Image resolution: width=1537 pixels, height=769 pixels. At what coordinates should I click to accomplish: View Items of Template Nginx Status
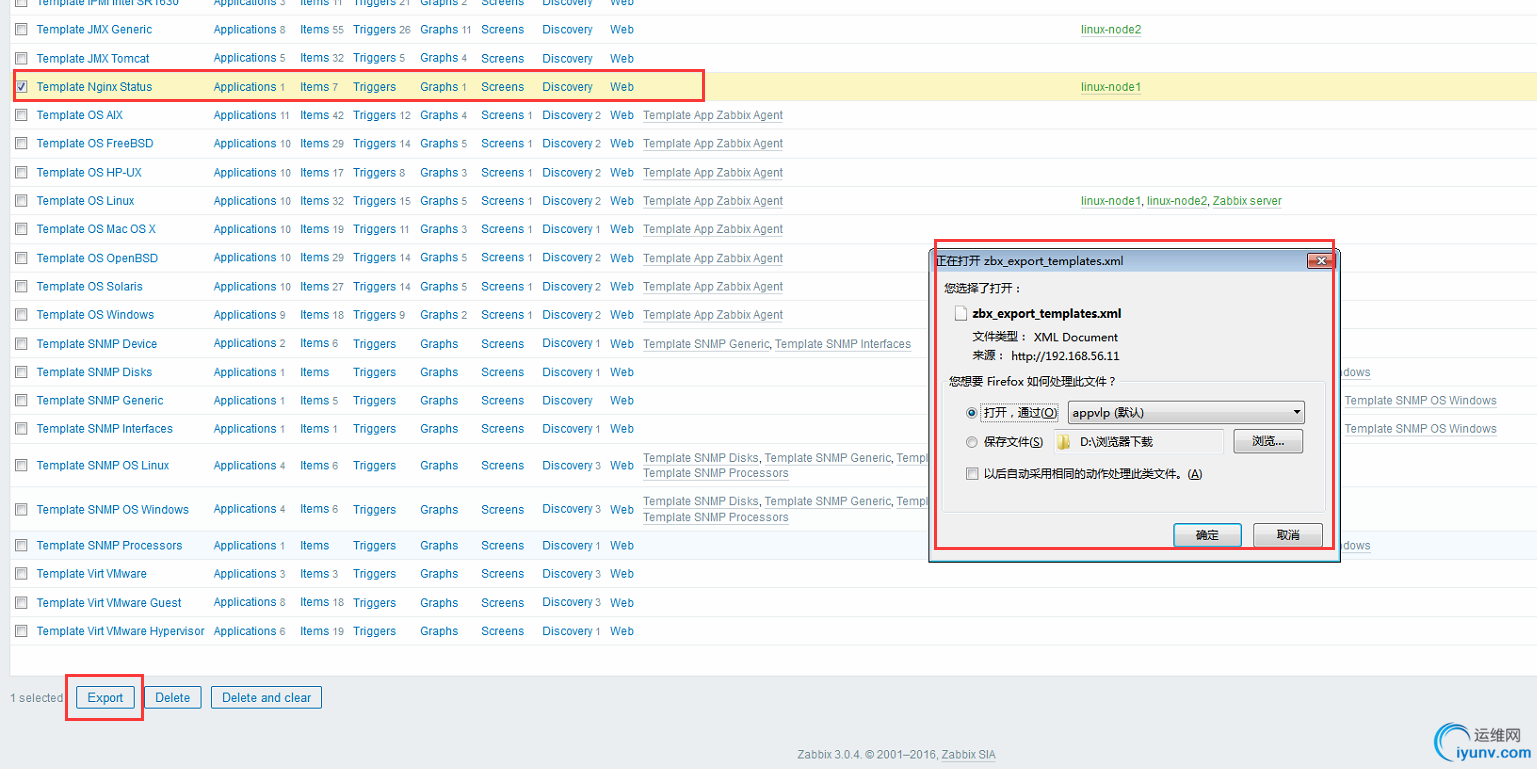(x=314, y=87)
